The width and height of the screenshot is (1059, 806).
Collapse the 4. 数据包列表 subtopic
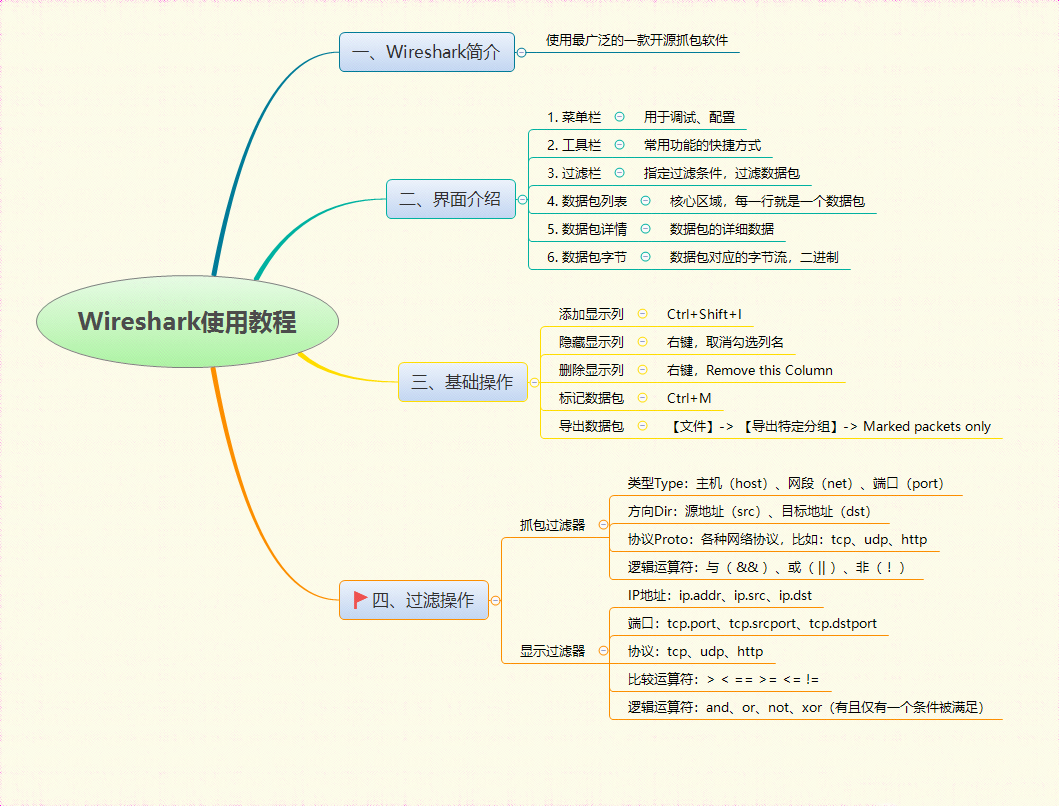click(646, 201)
